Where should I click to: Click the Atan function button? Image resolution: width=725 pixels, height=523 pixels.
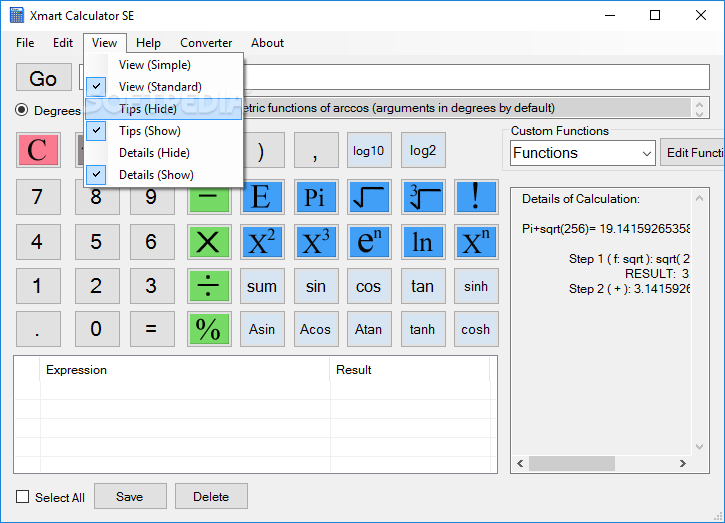[369, 329]
